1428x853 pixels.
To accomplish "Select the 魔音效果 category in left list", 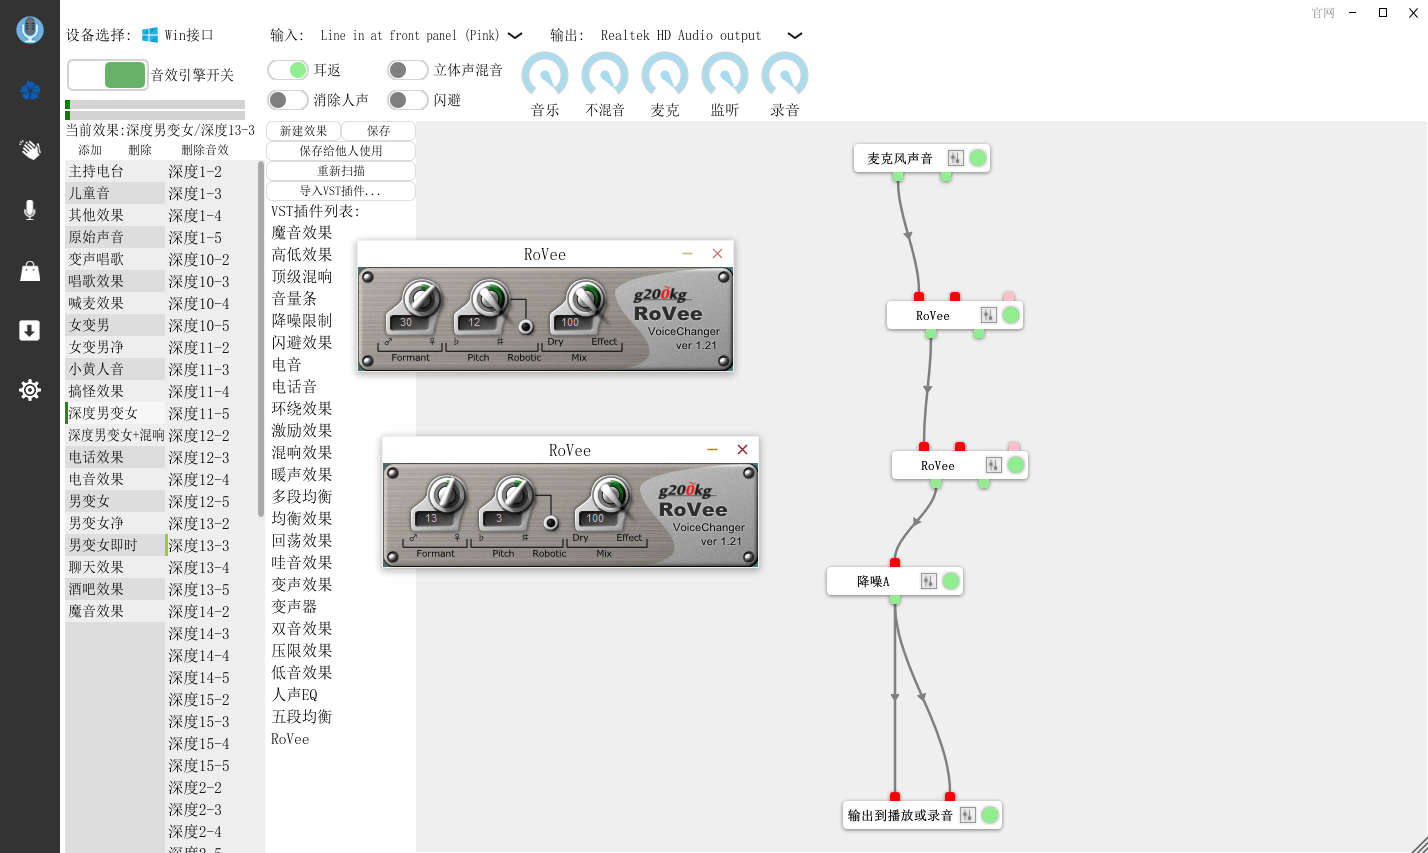I will coord(115,611).
